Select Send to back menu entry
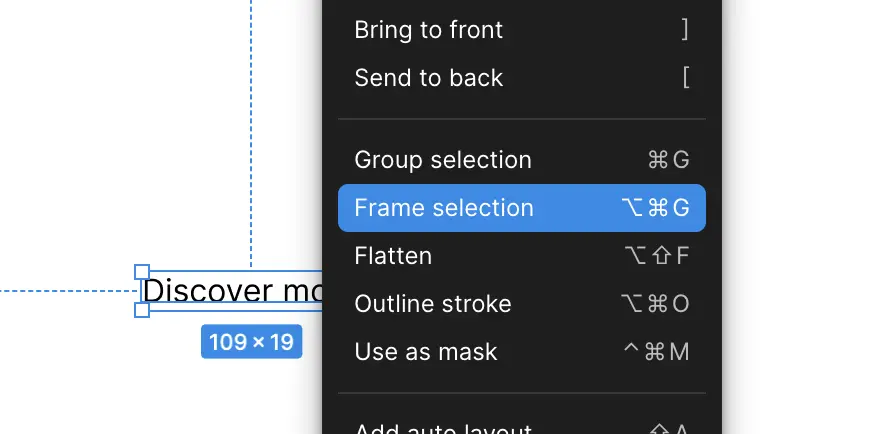876x434 pixels. [x=428, y=78]
